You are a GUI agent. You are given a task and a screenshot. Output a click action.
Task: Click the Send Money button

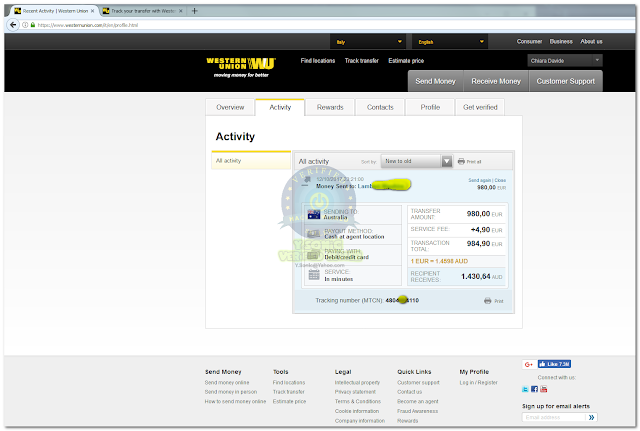(435, 81)
